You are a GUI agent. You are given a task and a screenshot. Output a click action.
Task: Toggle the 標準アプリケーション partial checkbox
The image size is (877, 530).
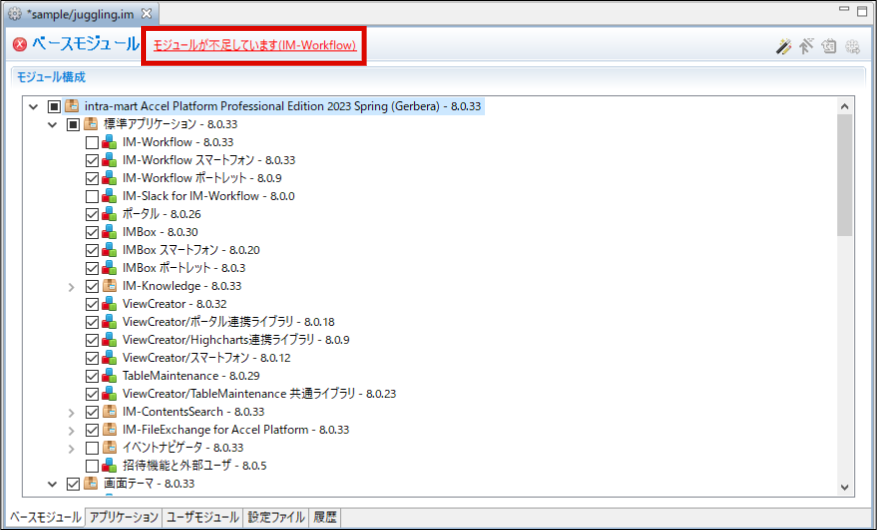click(x=73, y=124)
